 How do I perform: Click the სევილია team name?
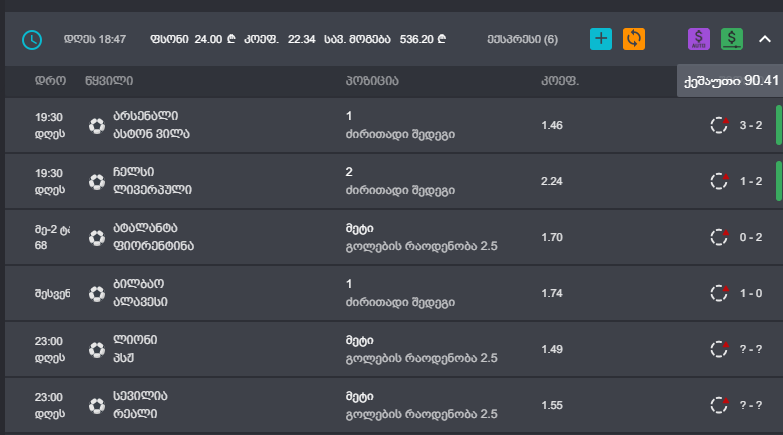point(140,396)
